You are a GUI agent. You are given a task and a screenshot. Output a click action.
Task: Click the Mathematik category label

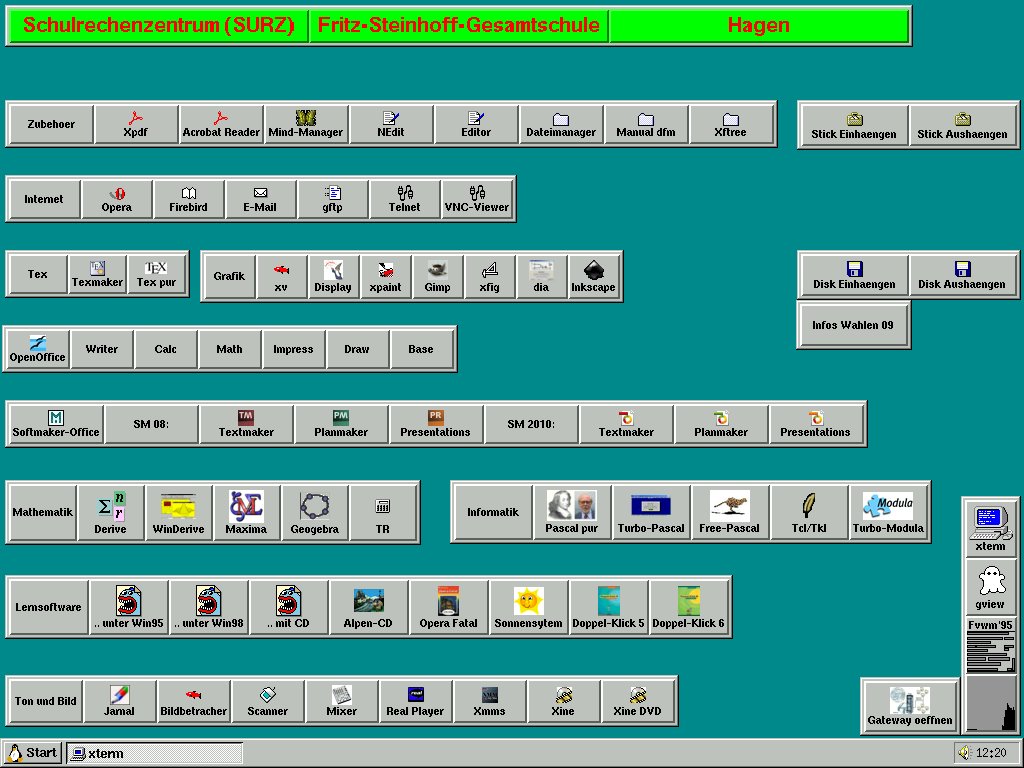click(43, 513)
